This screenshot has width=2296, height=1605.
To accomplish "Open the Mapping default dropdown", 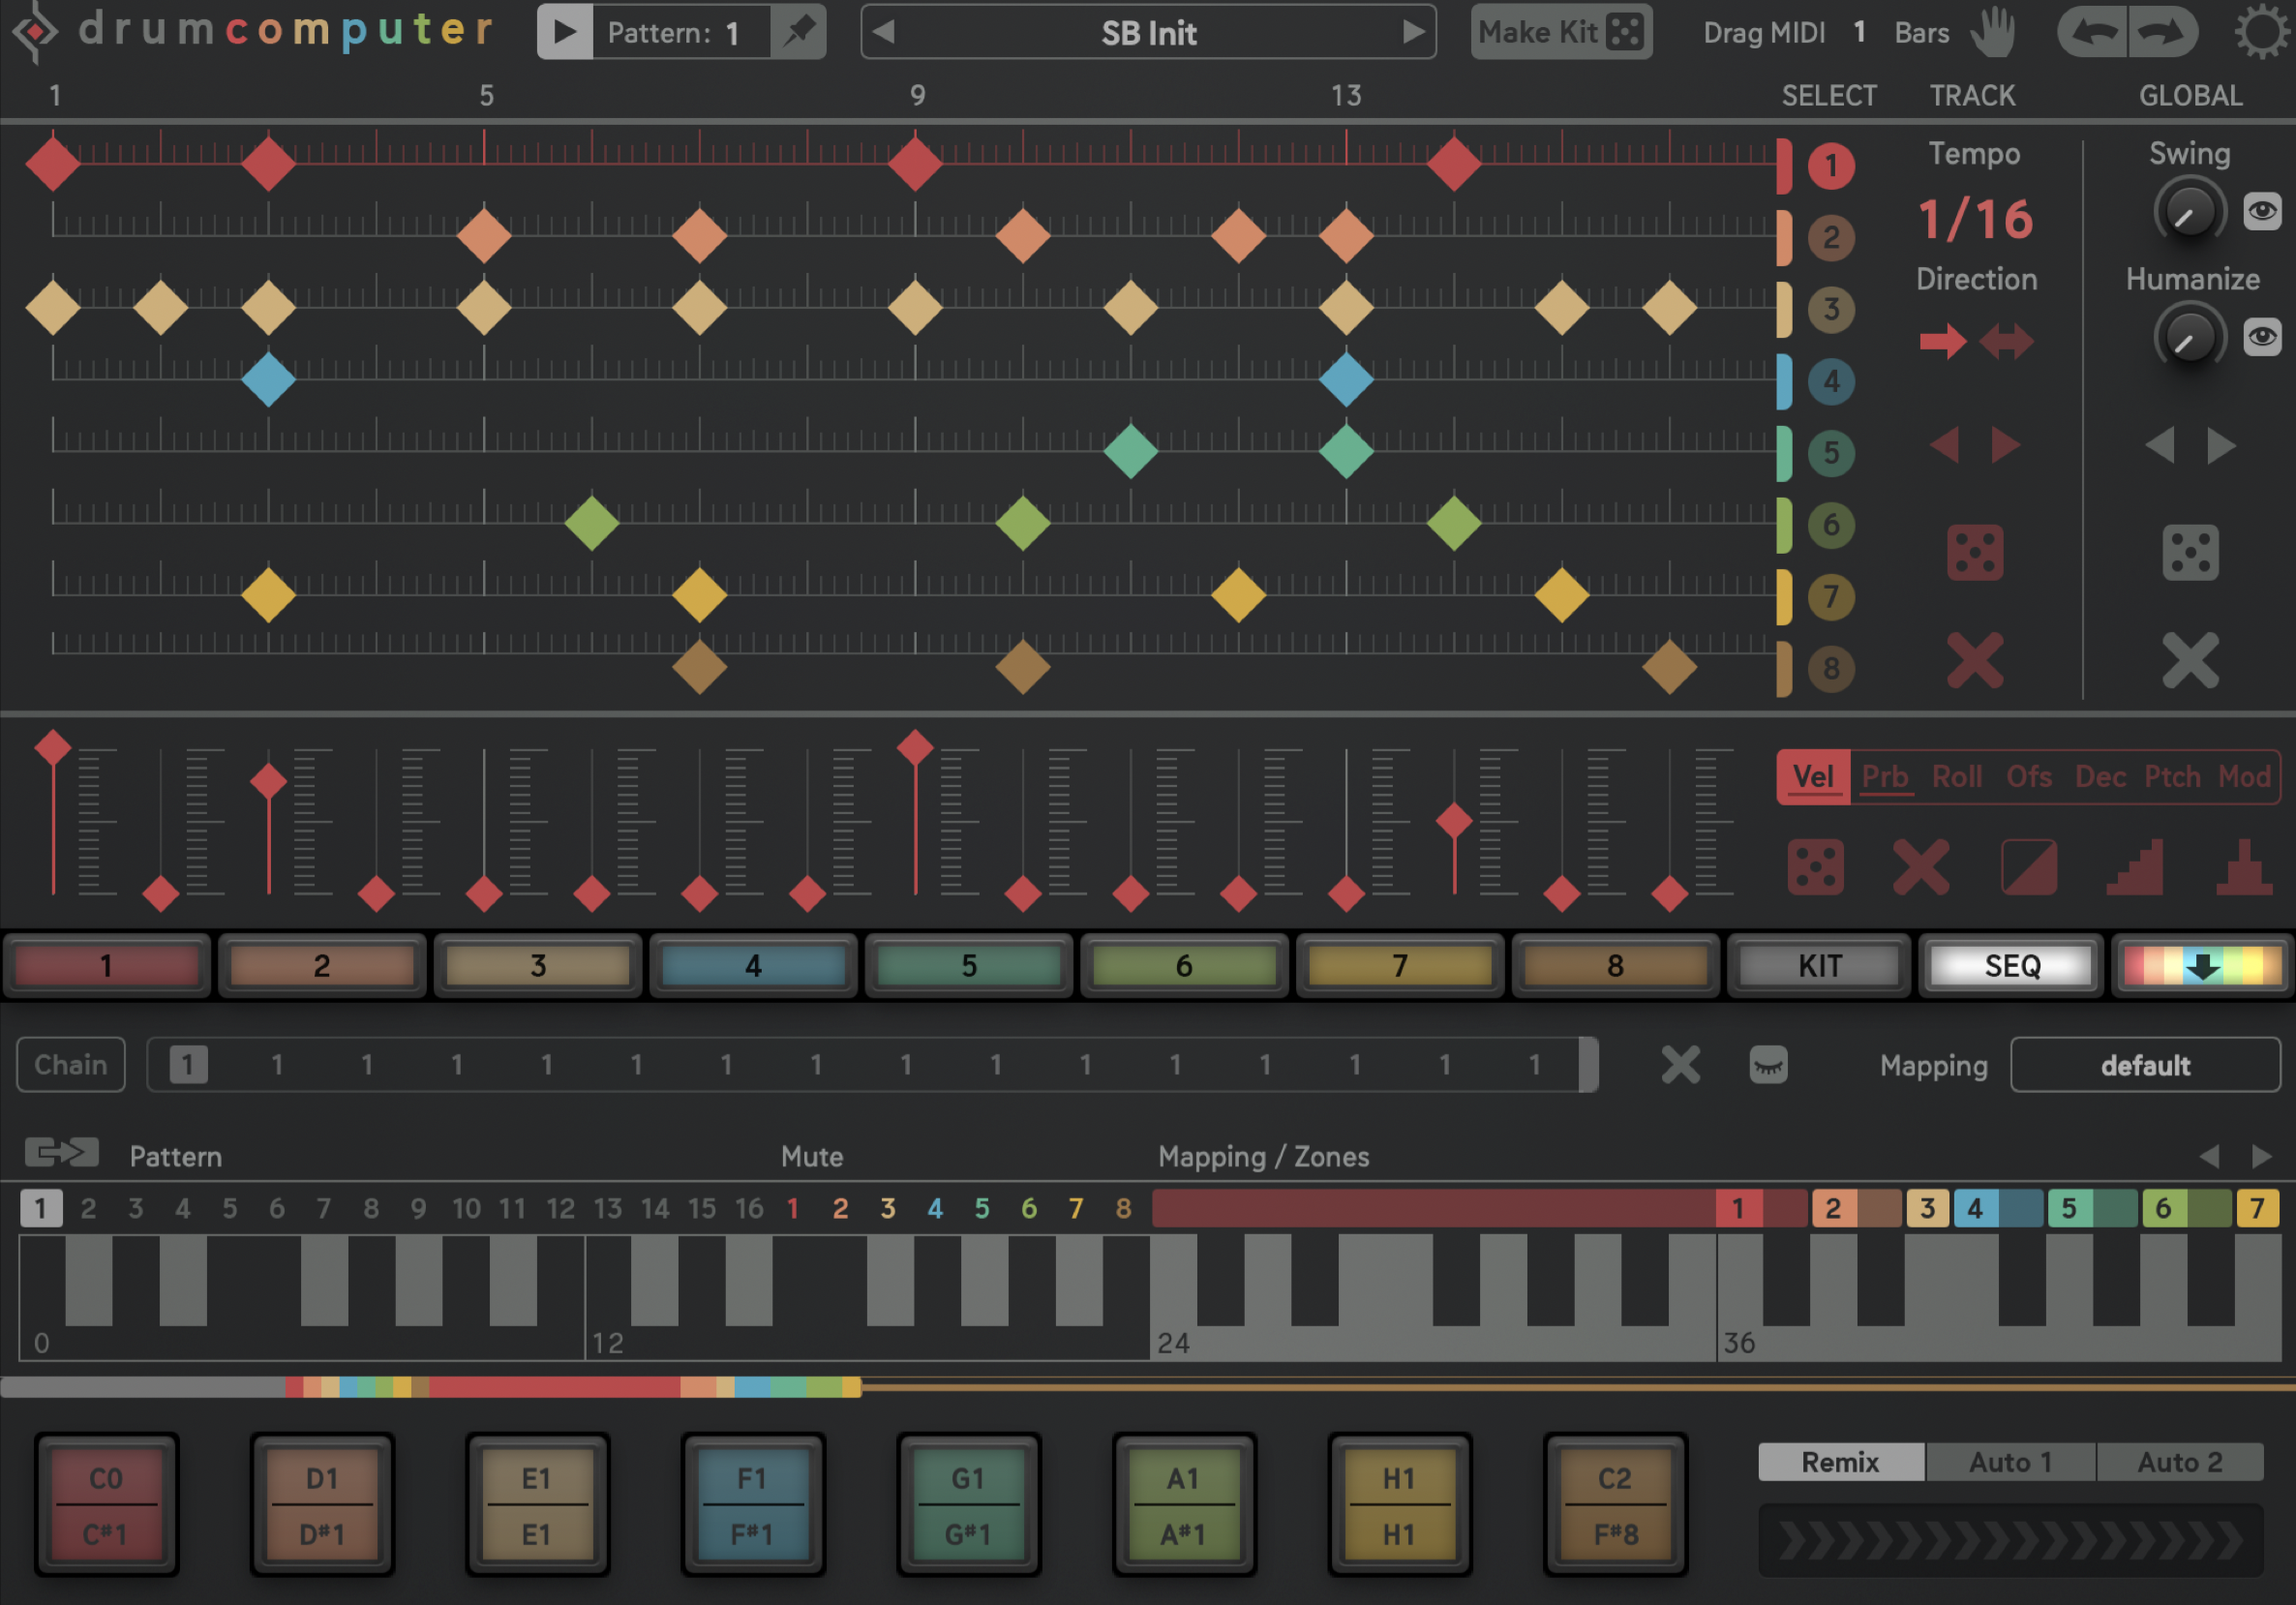I will pos(2144,1065).
